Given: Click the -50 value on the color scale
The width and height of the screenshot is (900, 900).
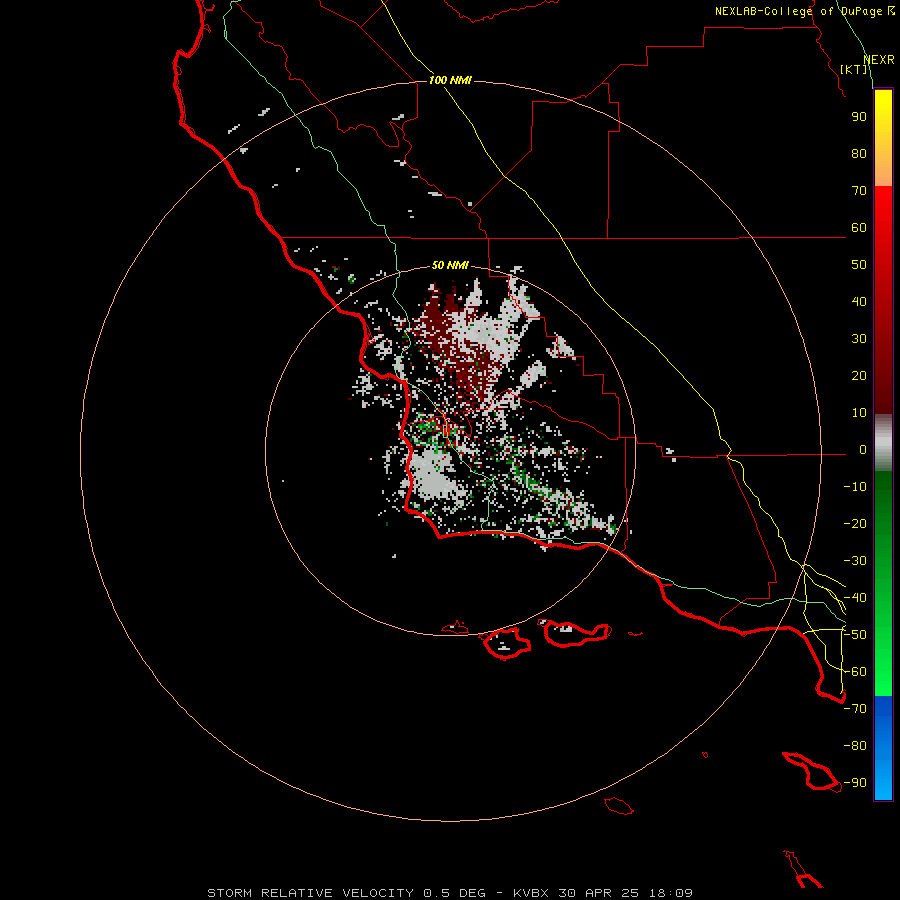Looking at the screenshot, I should click(x=855, y=635).
